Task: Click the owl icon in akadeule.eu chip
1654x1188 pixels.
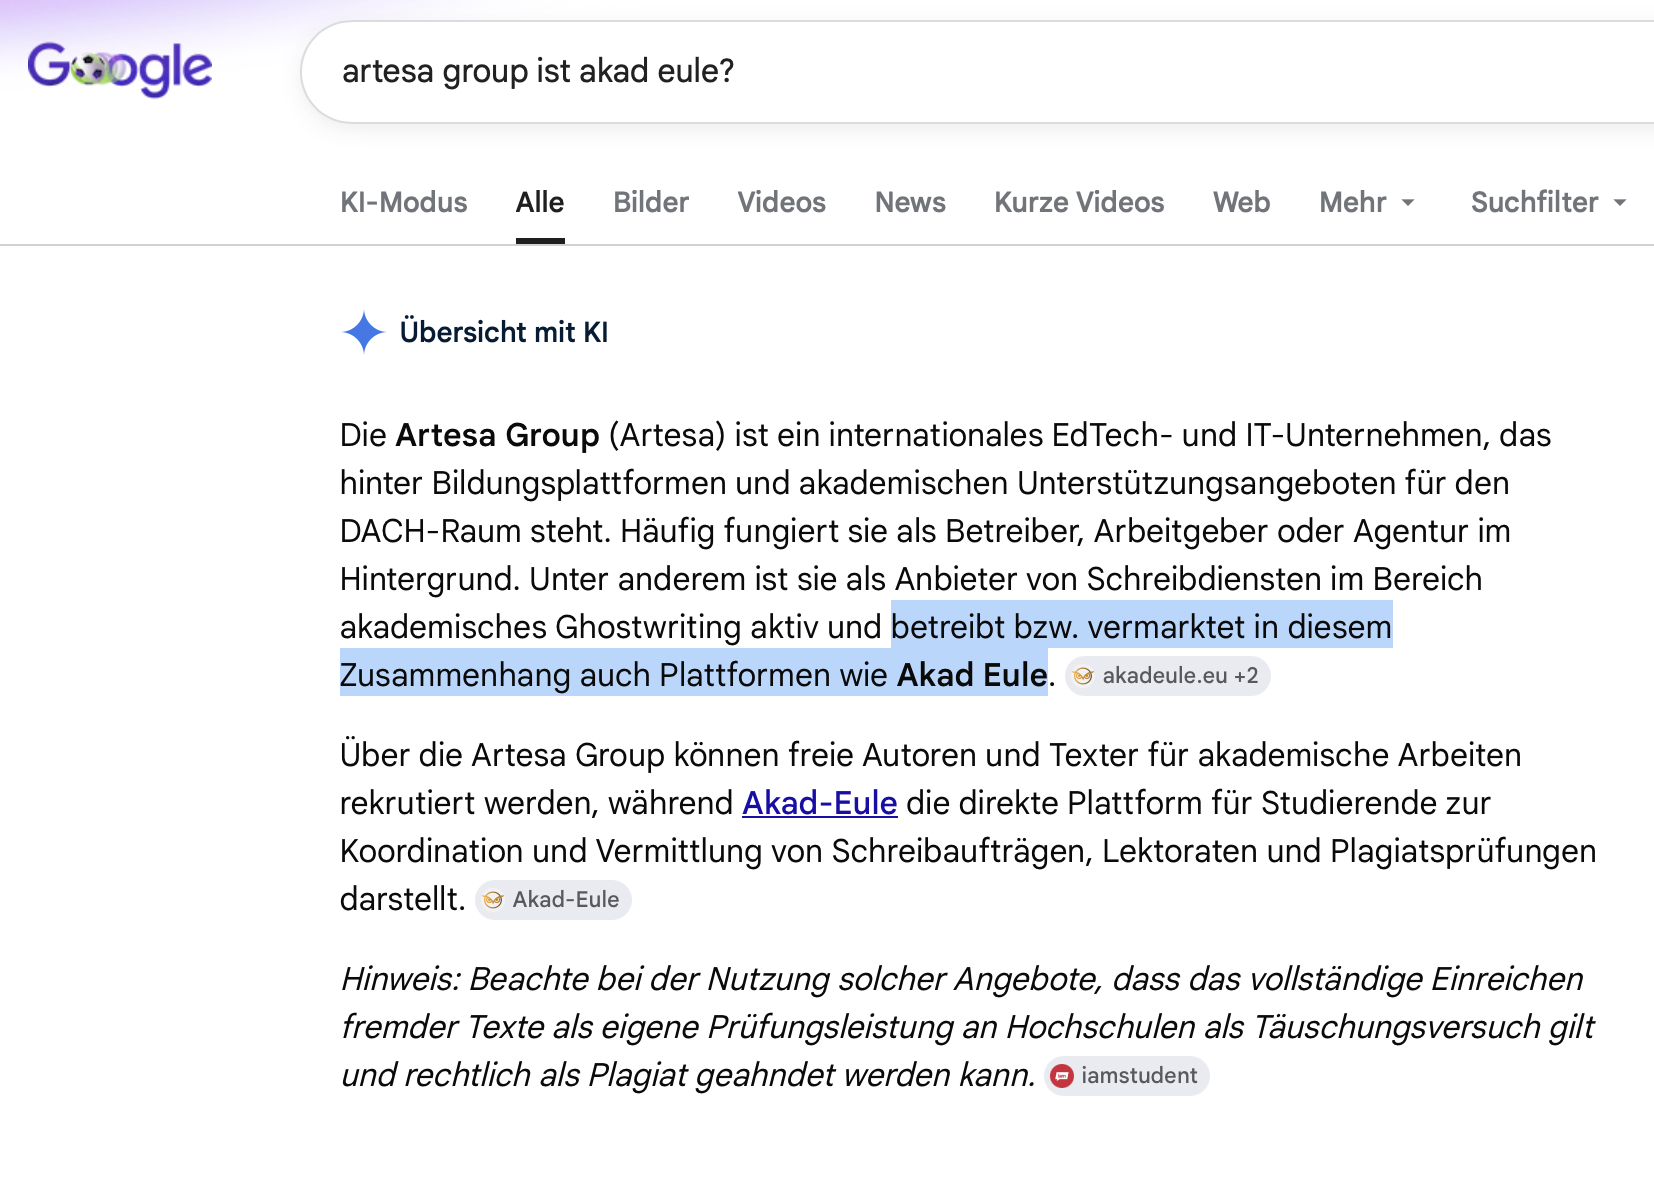Action: tap(1083, 676)
